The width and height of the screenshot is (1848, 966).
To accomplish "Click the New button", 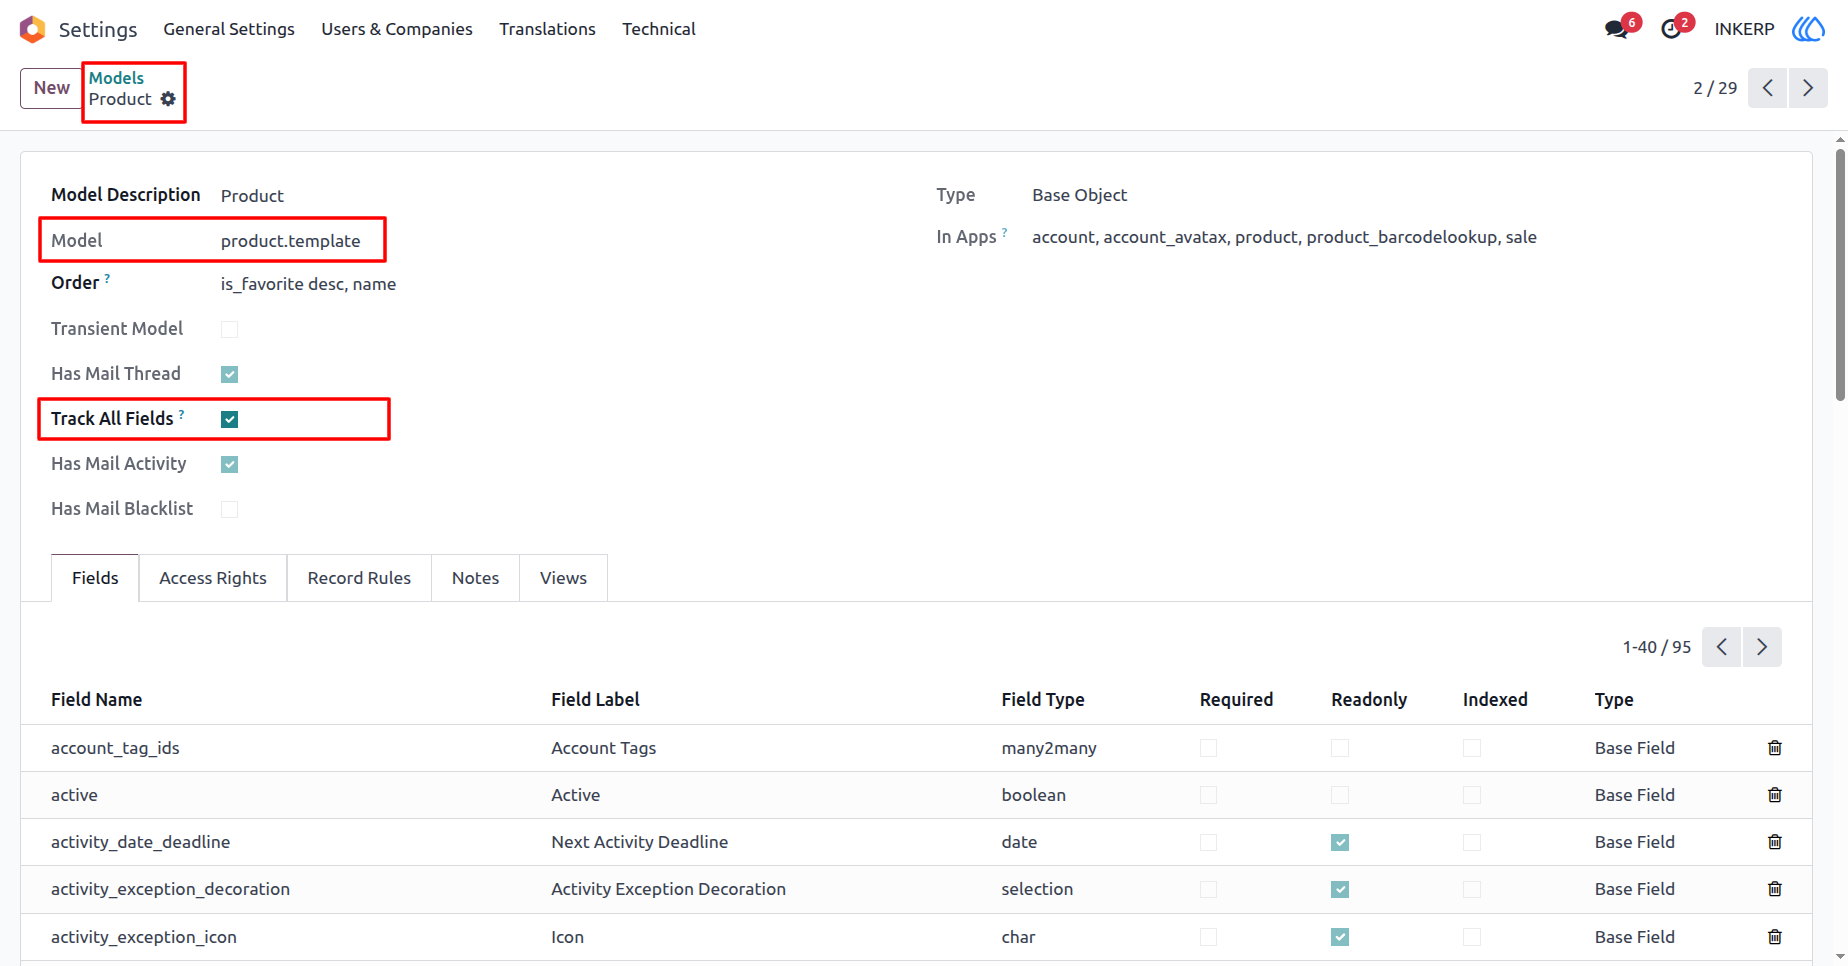I will tap(51, 88).
